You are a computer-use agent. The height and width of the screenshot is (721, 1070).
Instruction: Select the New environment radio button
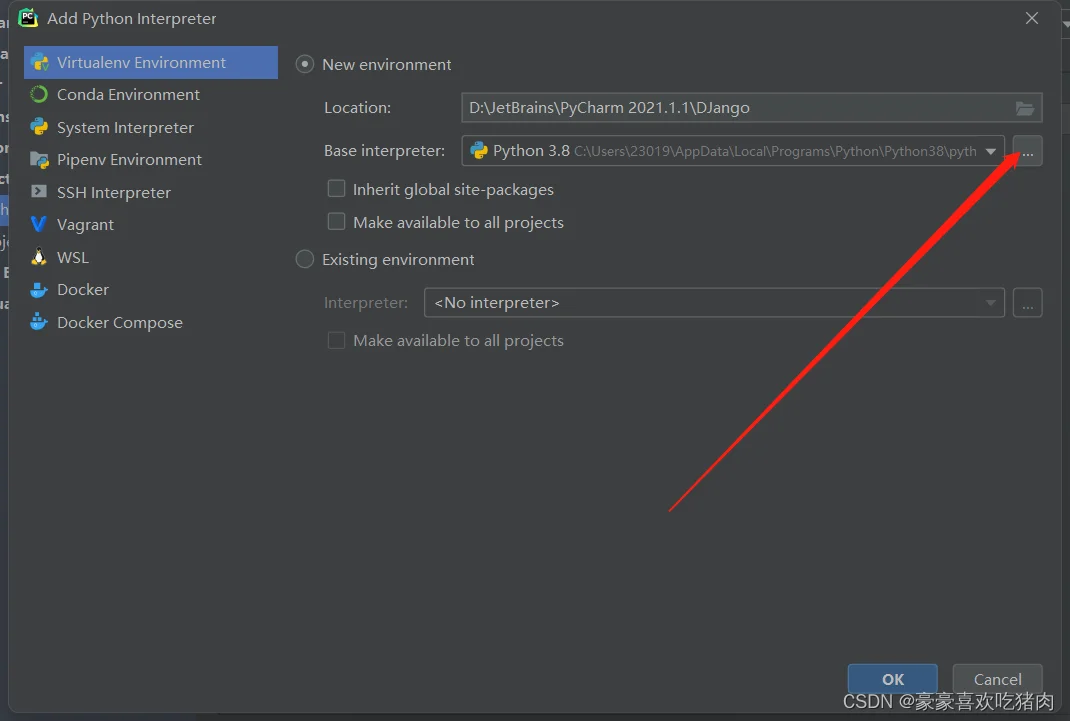coord(304,64)
